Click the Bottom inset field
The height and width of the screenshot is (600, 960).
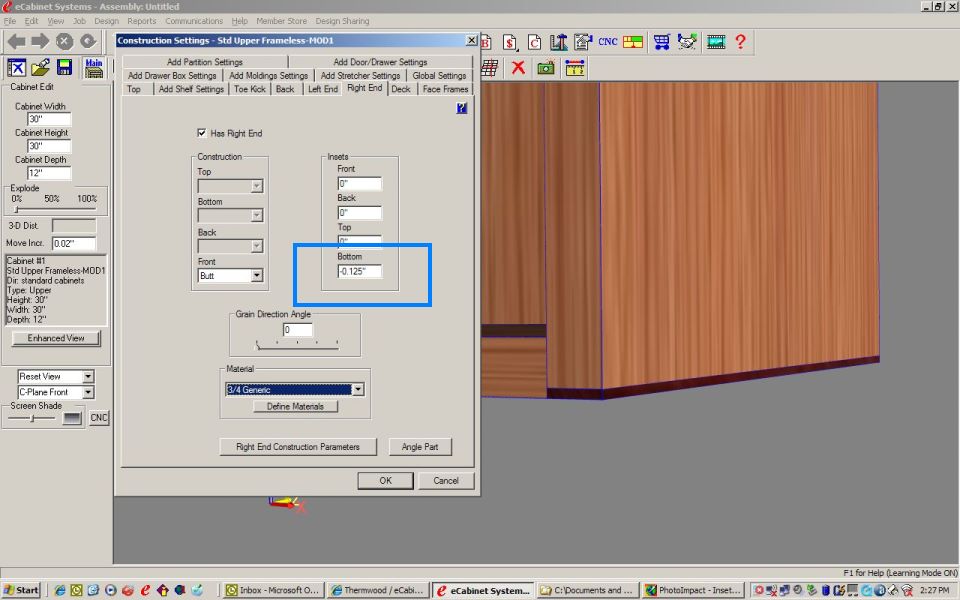360,272
